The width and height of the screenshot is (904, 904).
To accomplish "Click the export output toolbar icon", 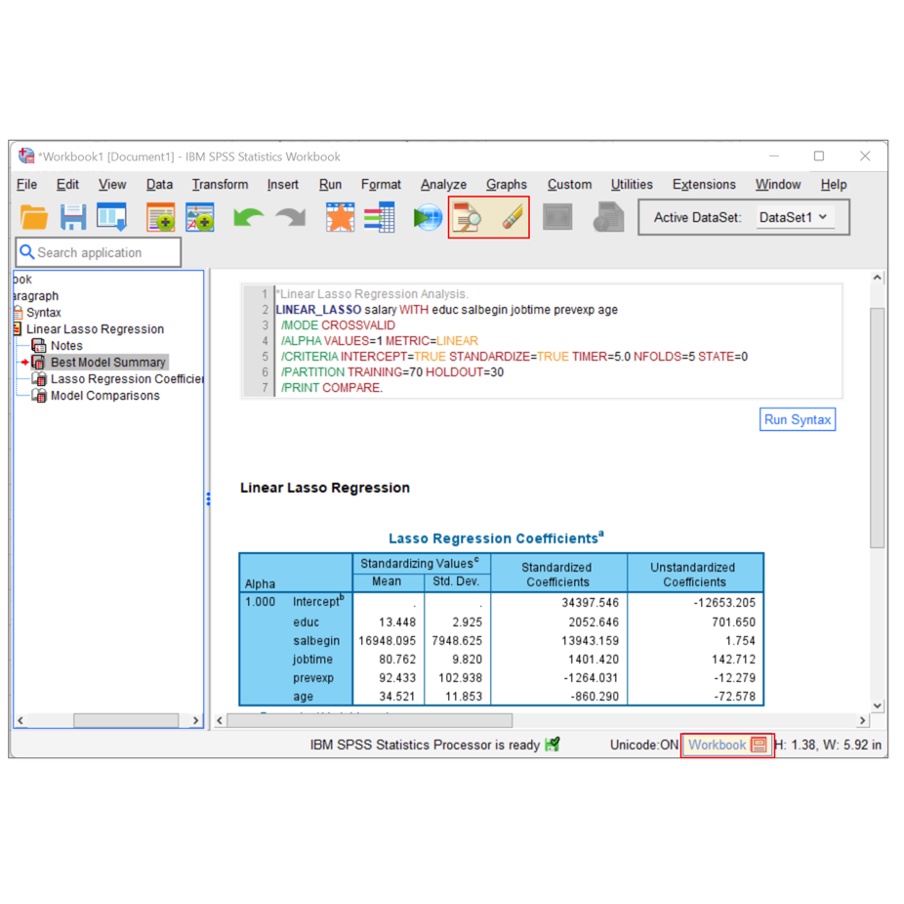I will pos(112,217).
